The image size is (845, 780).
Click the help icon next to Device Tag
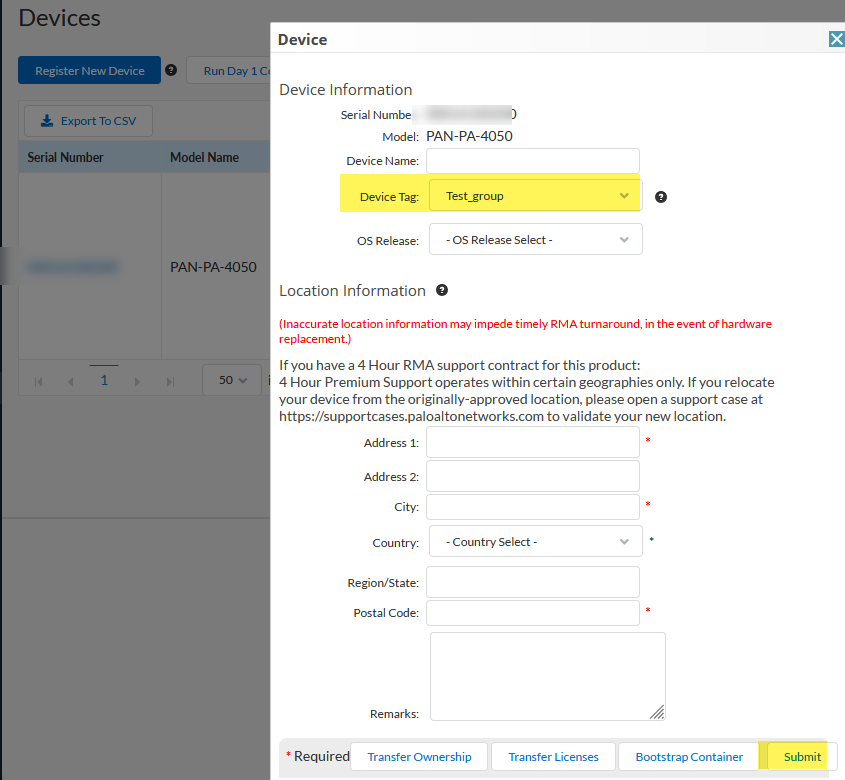[x=661, y=197]
